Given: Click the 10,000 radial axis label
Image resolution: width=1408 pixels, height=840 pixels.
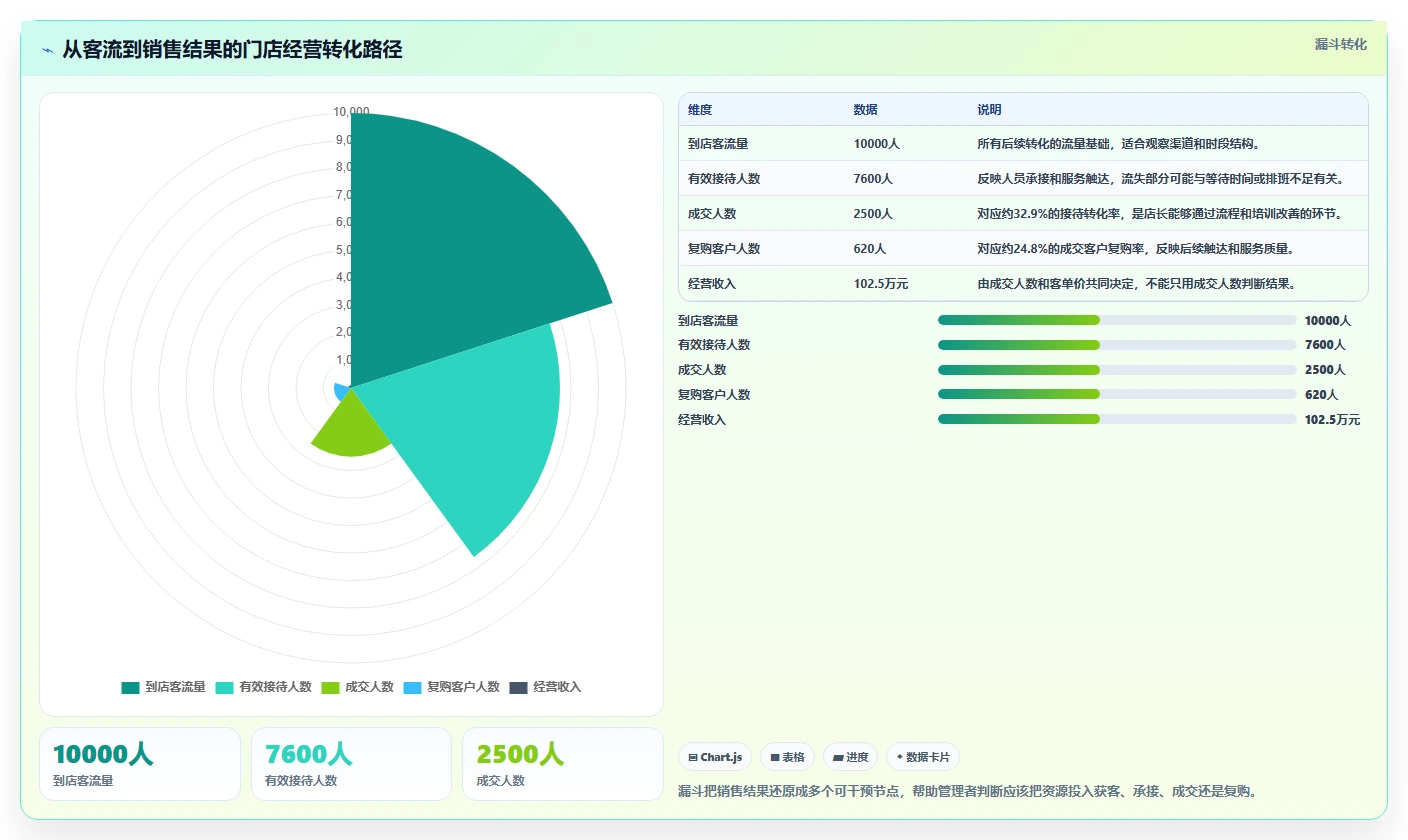Looking at the screenshot, I should 352,112.
